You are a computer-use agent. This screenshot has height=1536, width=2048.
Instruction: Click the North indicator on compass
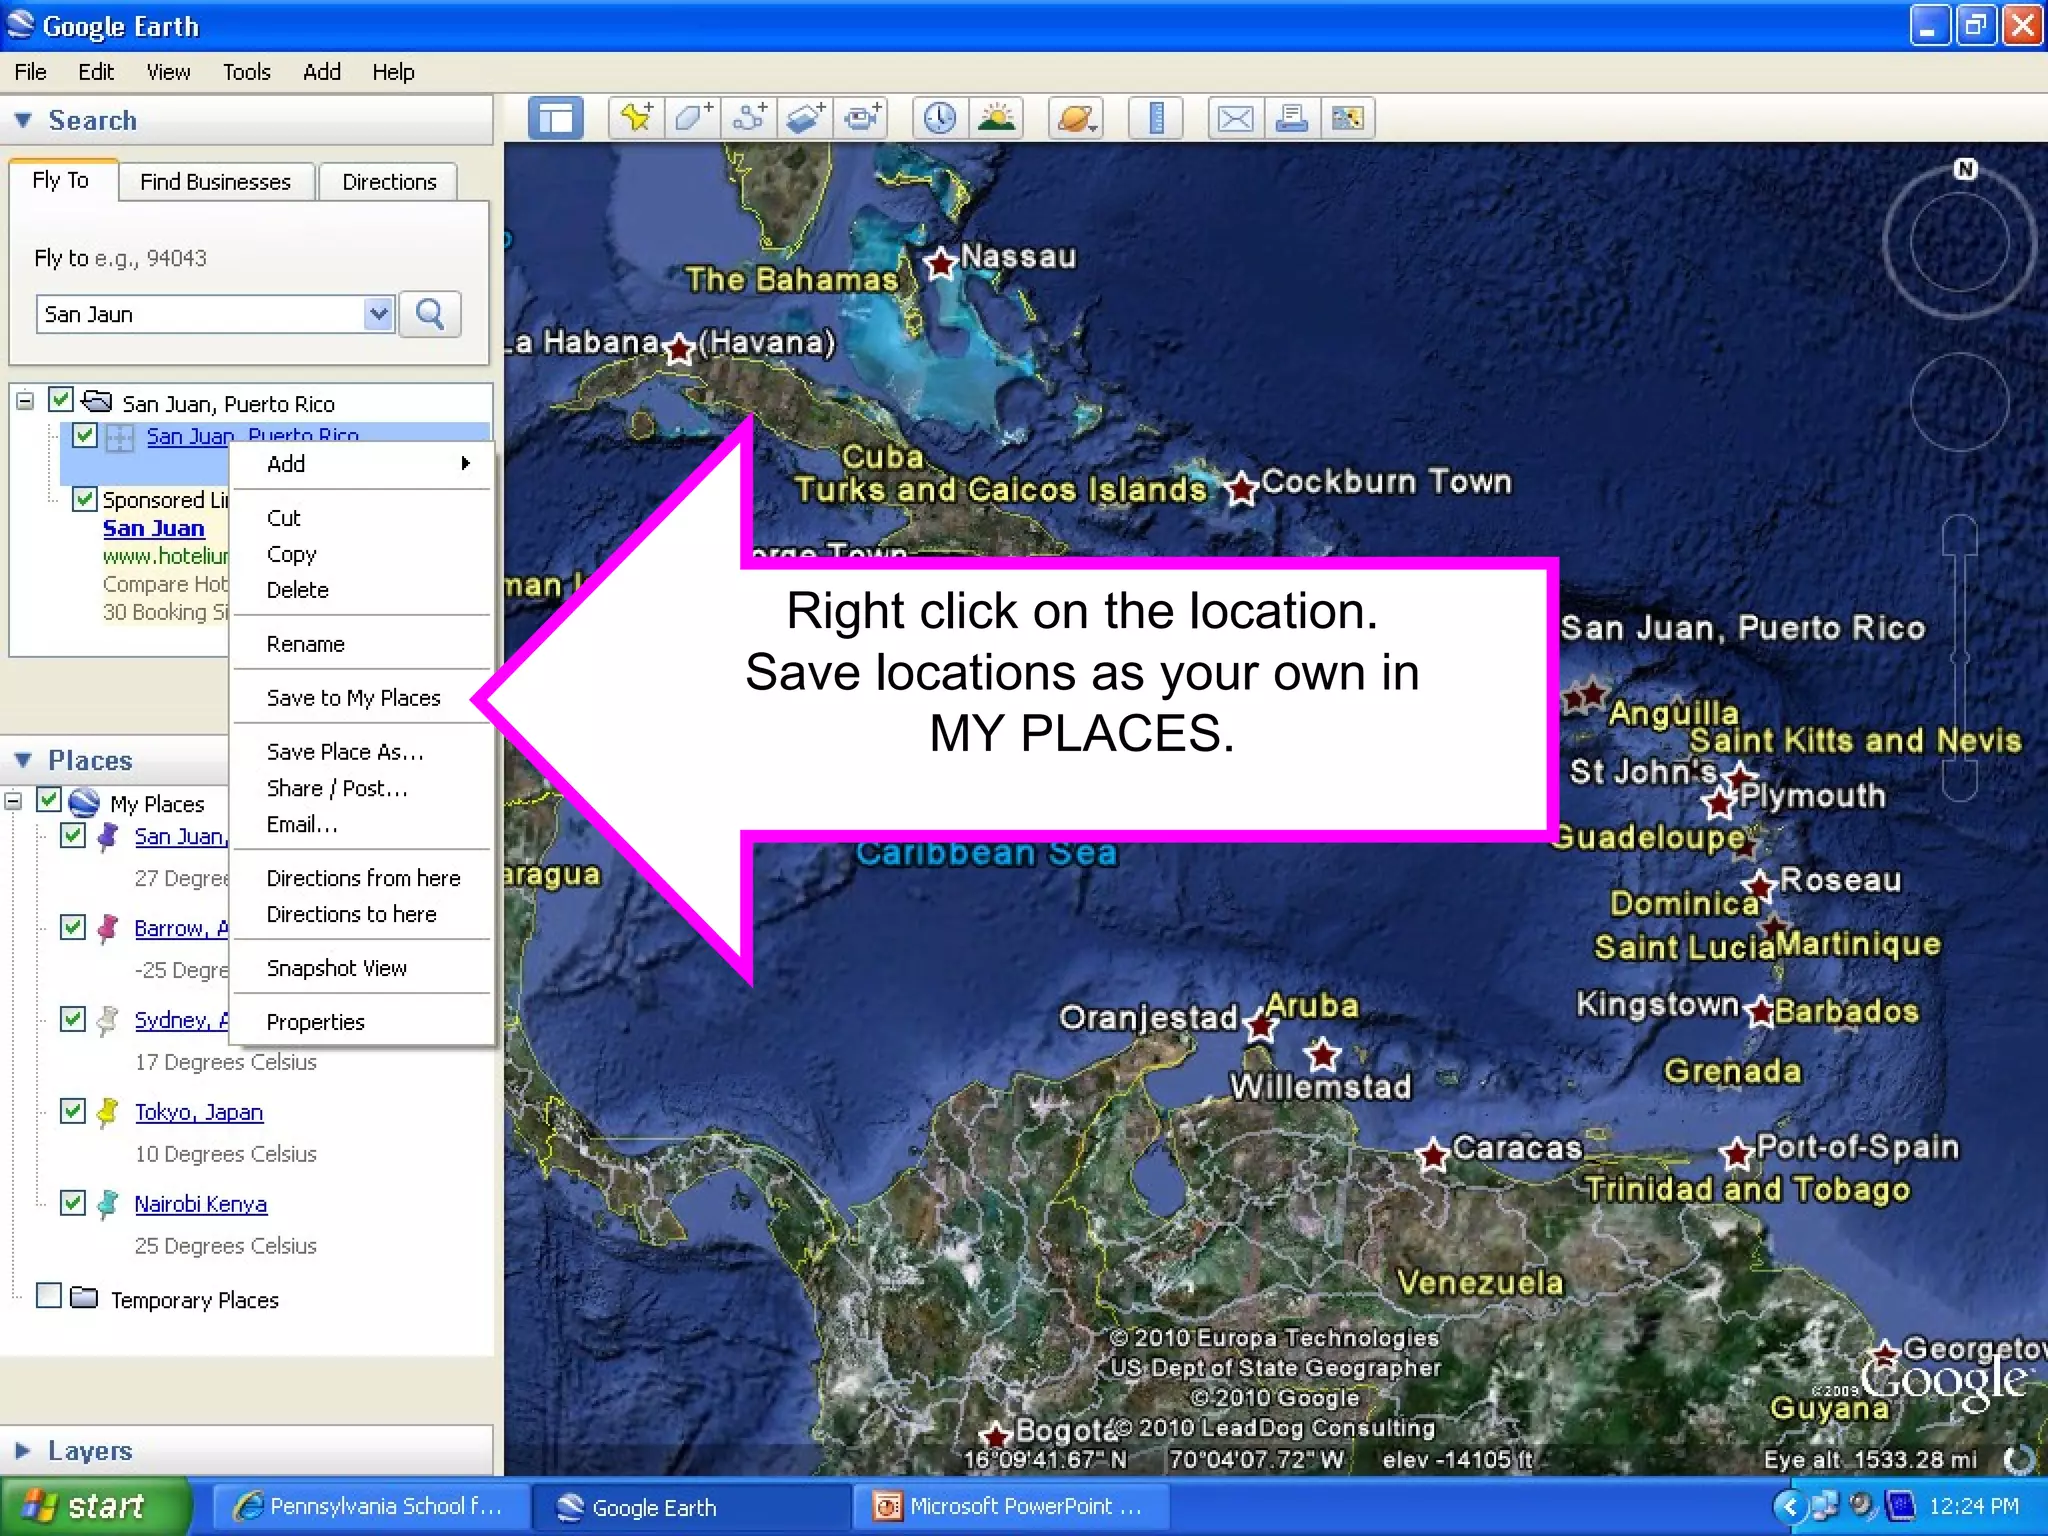click(x=1966, y=169)
